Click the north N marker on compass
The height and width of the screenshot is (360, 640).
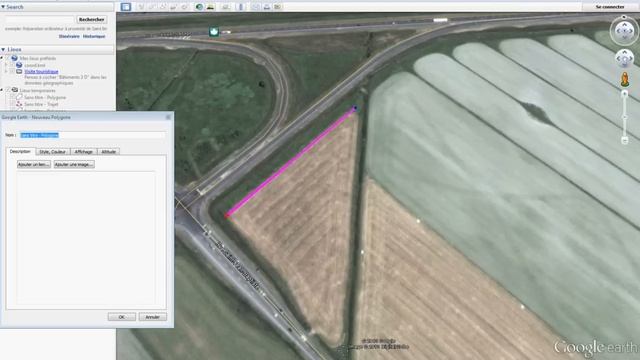(x=624, y=17)
